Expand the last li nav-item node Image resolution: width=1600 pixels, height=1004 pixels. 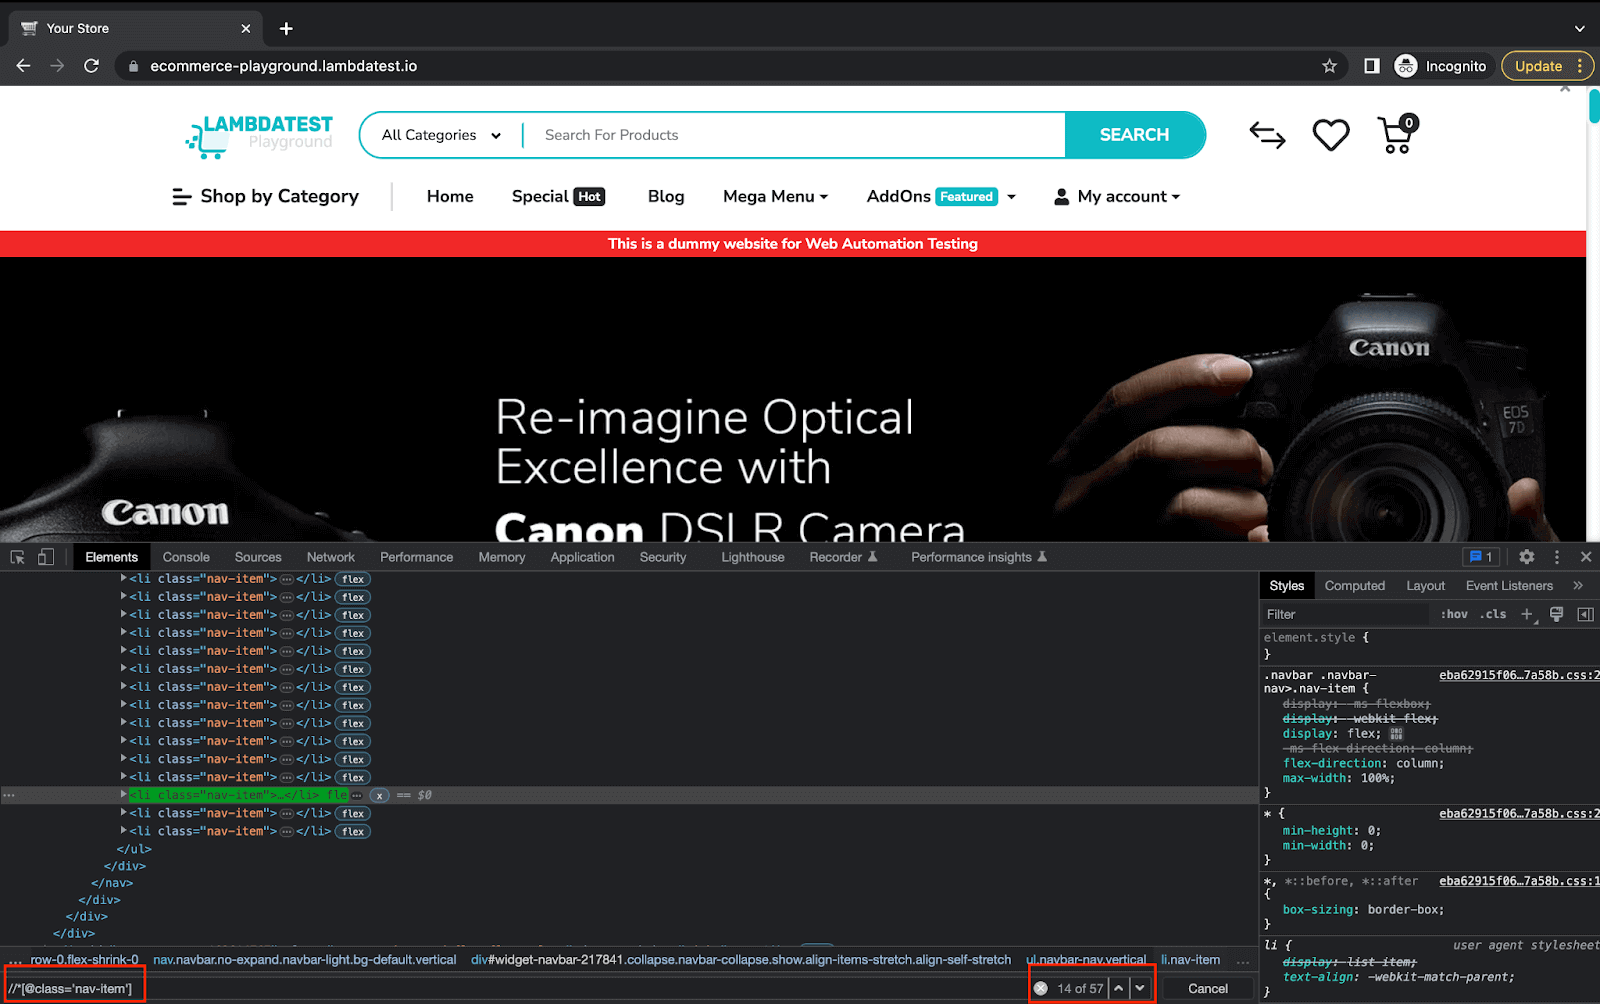(124, 830)
